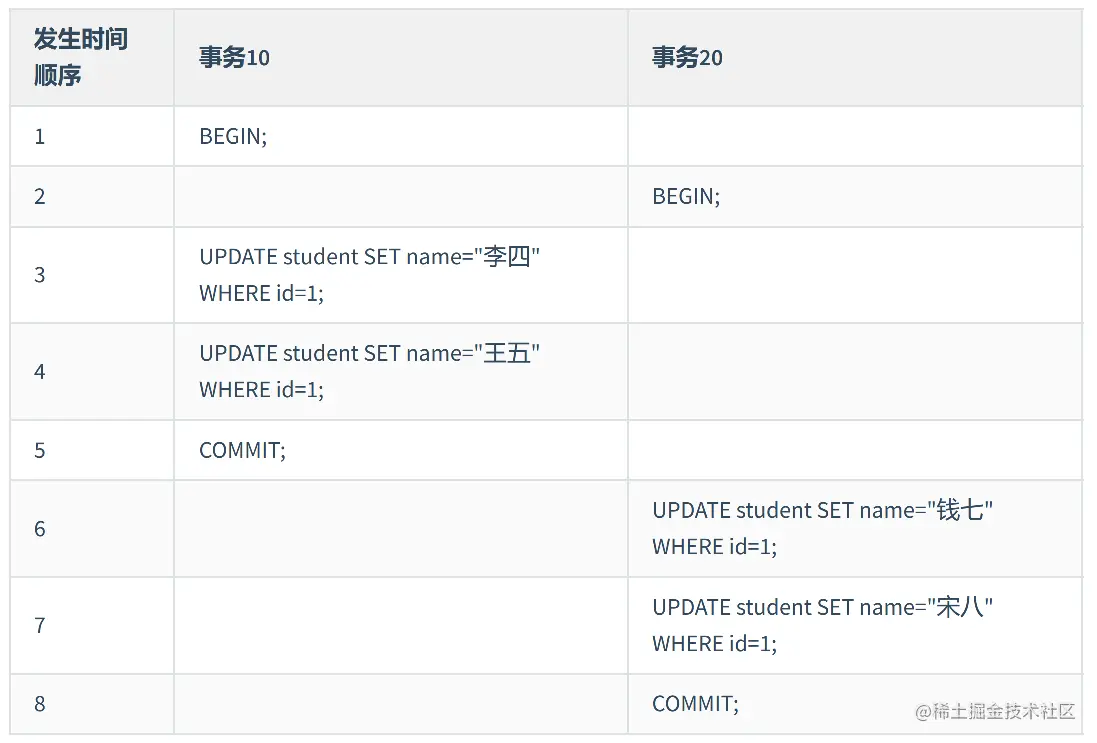Screen dimensions: 1097x743
Task: Click the sequence number 5 cell
Action: [40, 450]
